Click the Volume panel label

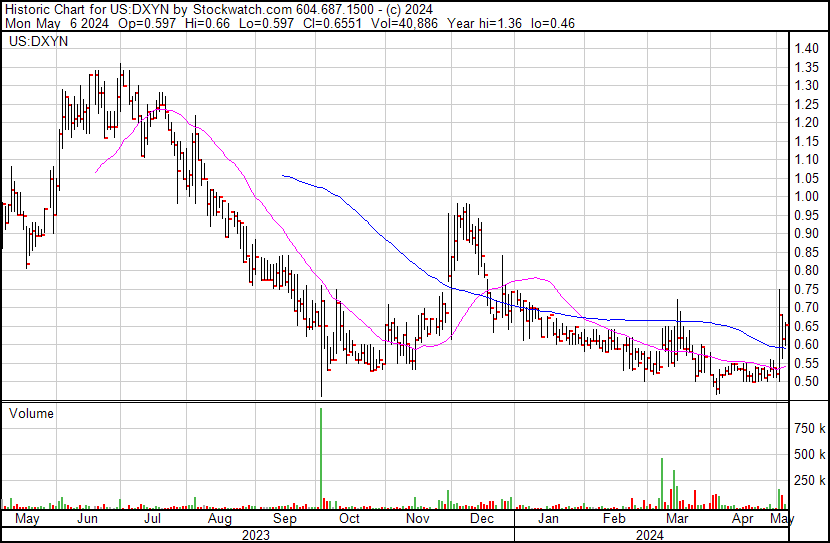pos(31,413)
